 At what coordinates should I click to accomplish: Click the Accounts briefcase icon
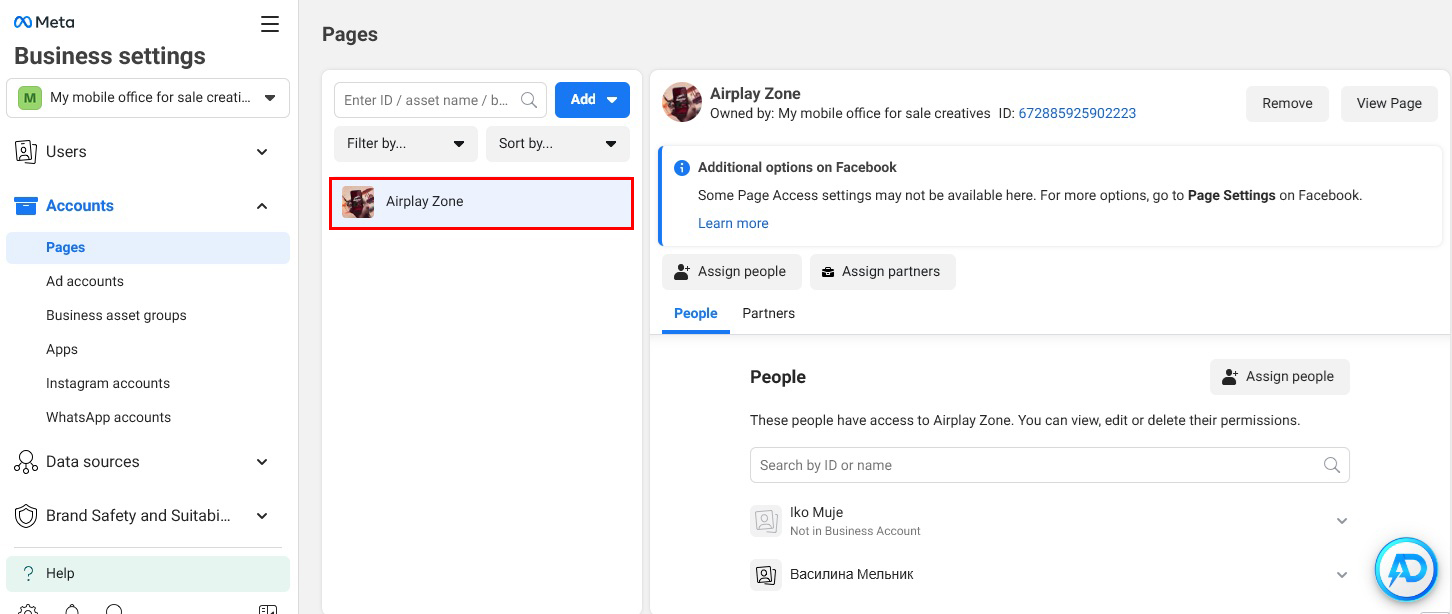coord(26,206)
